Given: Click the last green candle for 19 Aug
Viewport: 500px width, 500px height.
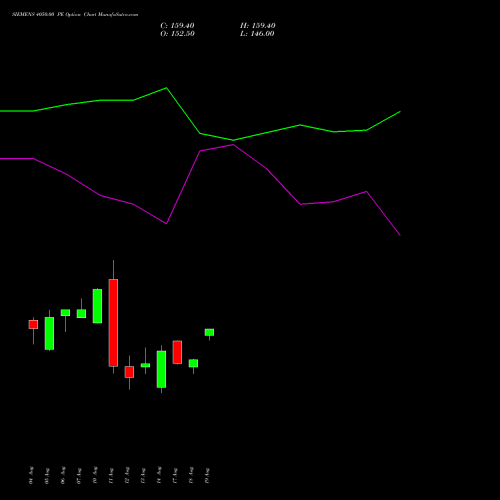Looking at the screenshot, I should (209, 332).
